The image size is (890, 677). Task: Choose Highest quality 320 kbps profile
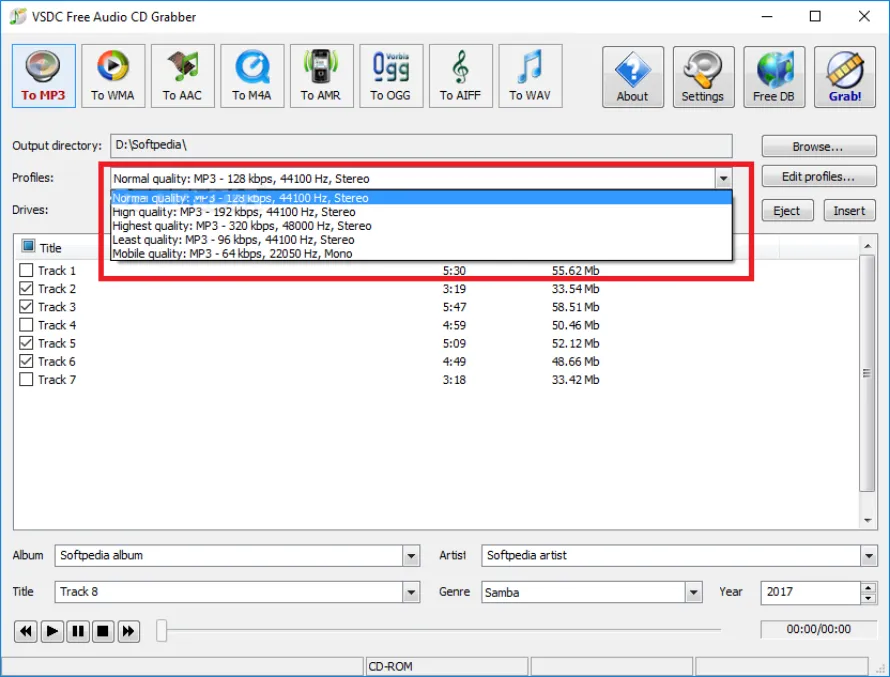421,226
